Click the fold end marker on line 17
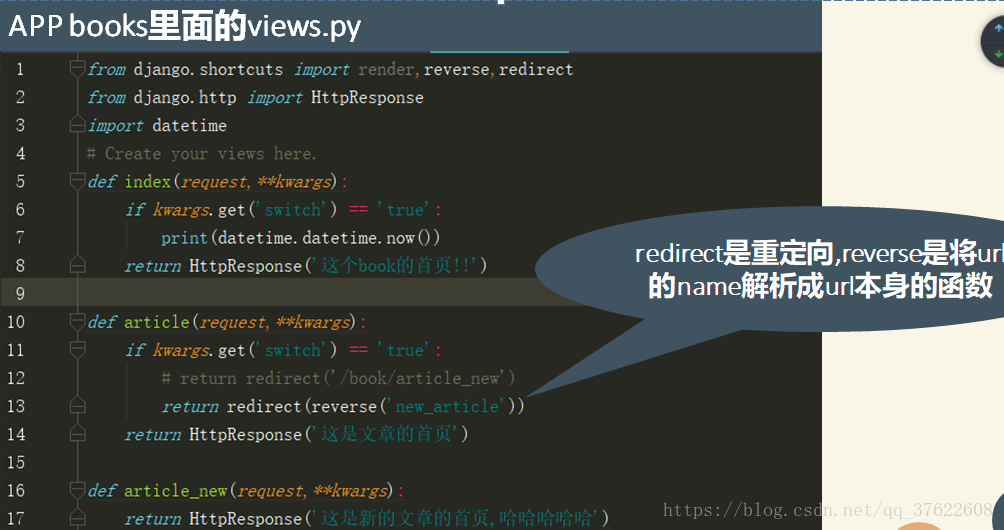The image size is (1004, 530). pyautogui.click(x=77, y=518)
